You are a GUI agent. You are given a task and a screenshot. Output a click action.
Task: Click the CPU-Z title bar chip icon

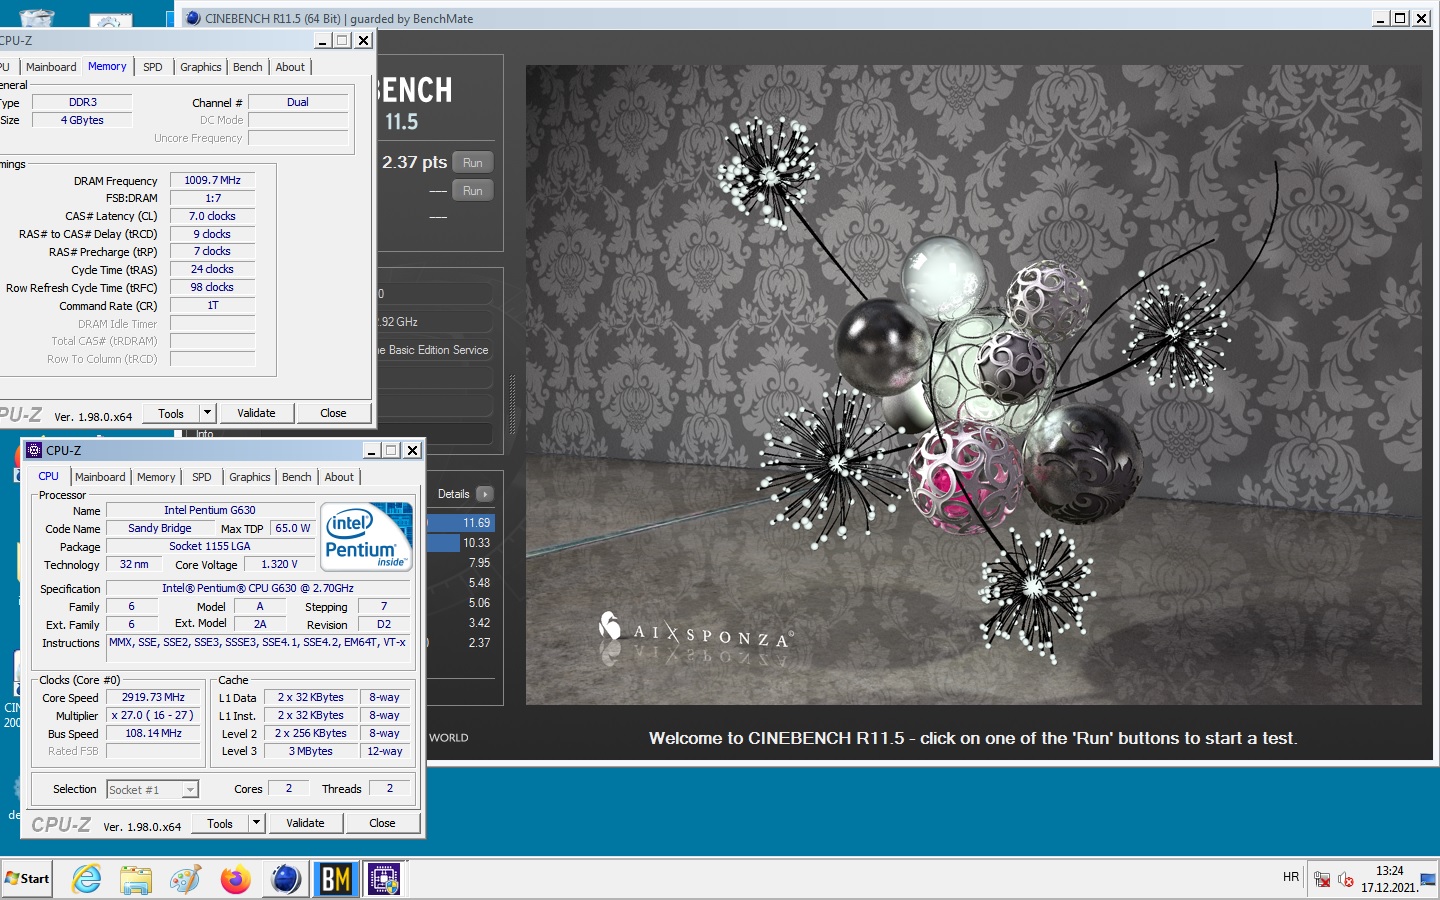(34, 450)
